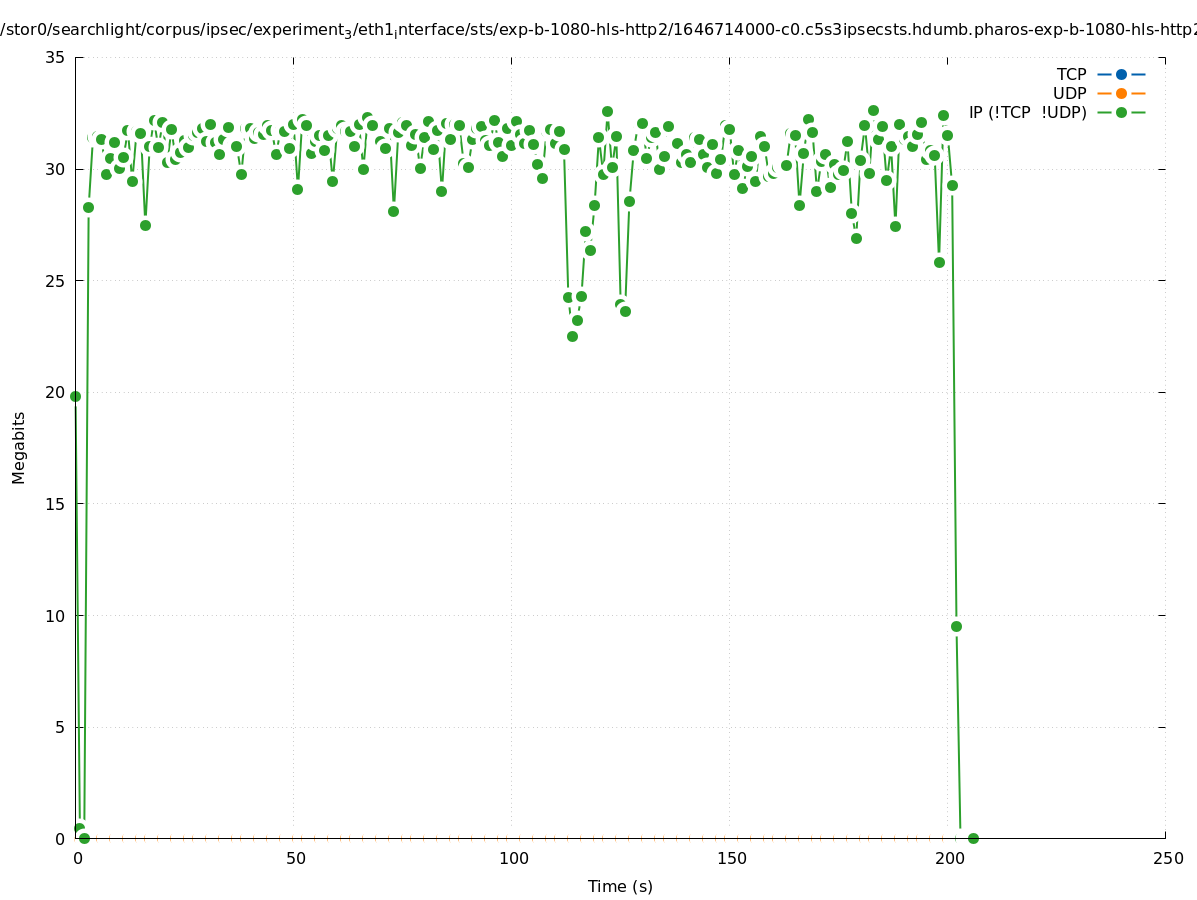Click the falling data point near 9.5 Megabits
The image size is (1197, 900).
(956, 626)
